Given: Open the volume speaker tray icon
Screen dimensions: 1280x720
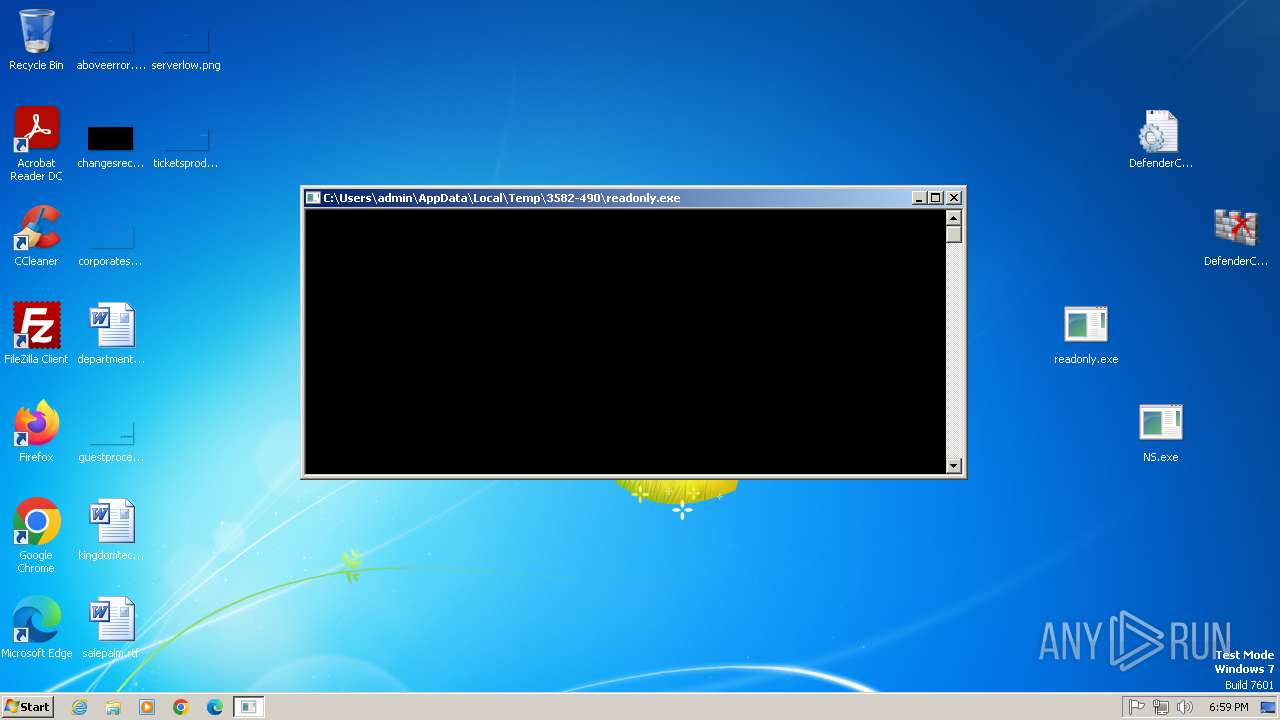Looking at the screenshot, I should pyautogui.click(x=1185, y=707).
